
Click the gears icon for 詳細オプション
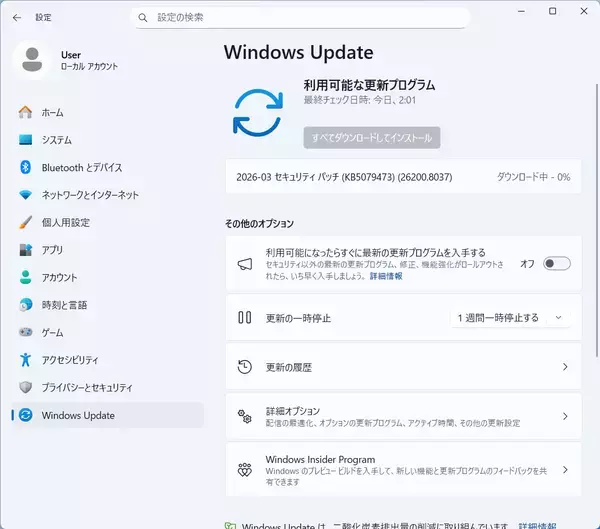[245, 416]
